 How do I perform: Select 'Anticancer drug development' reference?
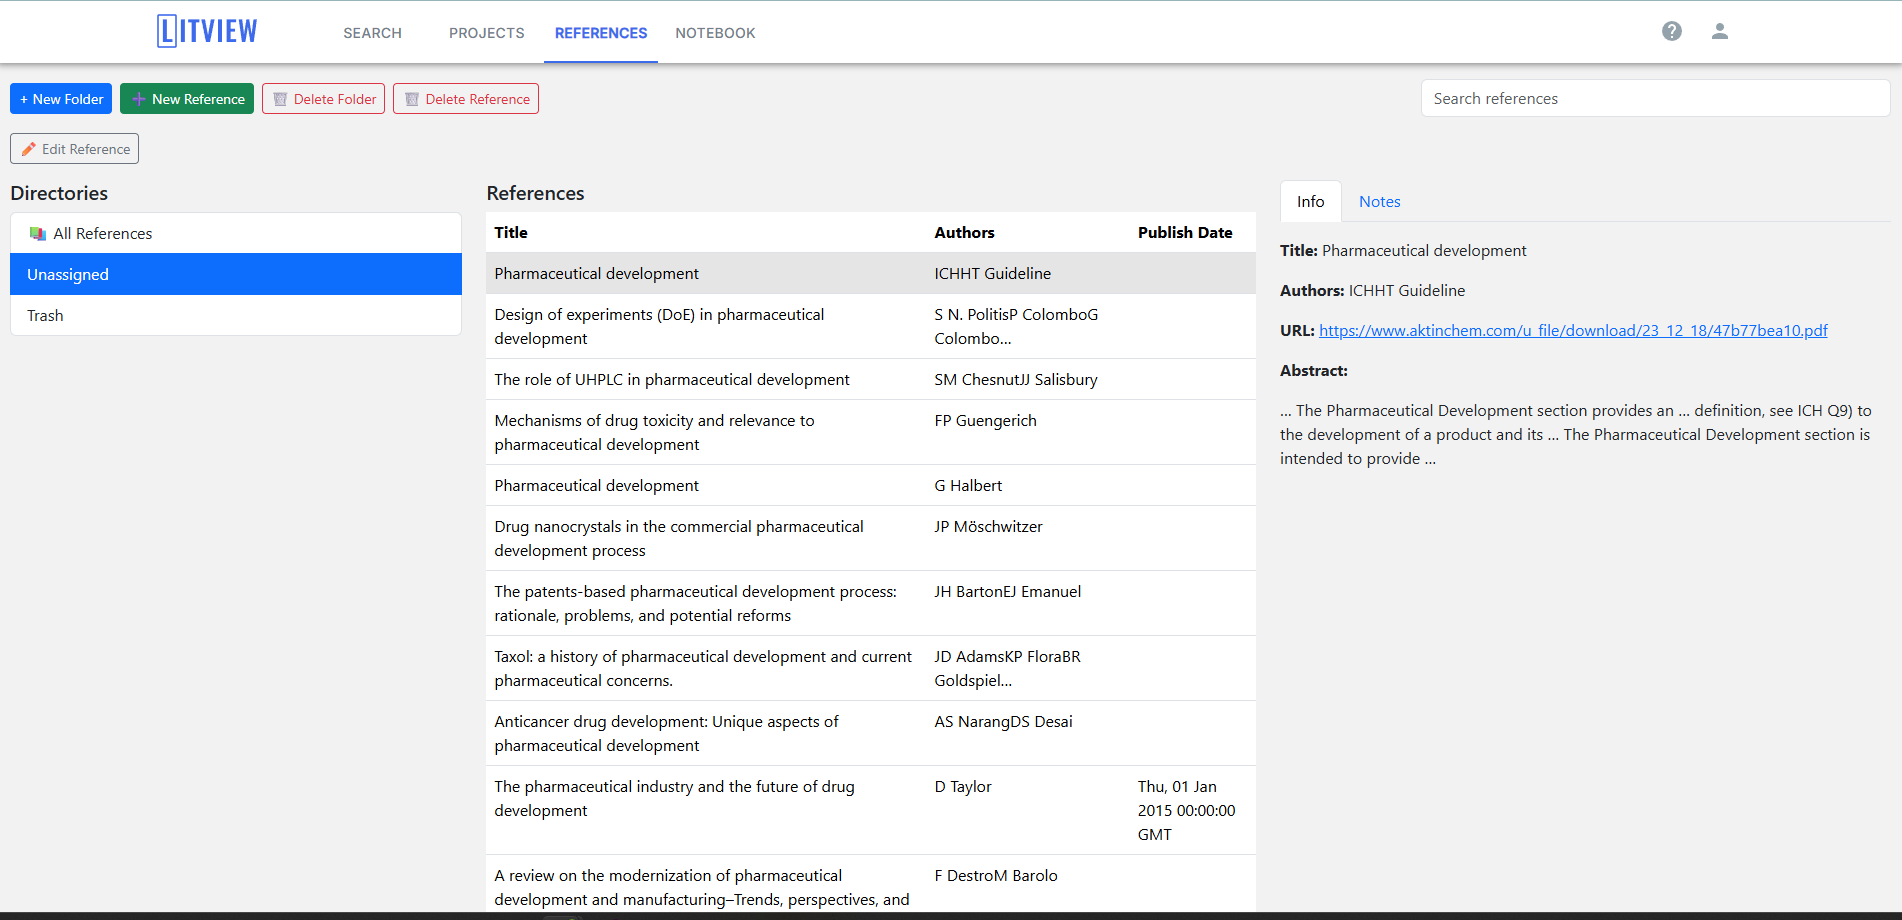pyautogui.click(x=871, y=733)
